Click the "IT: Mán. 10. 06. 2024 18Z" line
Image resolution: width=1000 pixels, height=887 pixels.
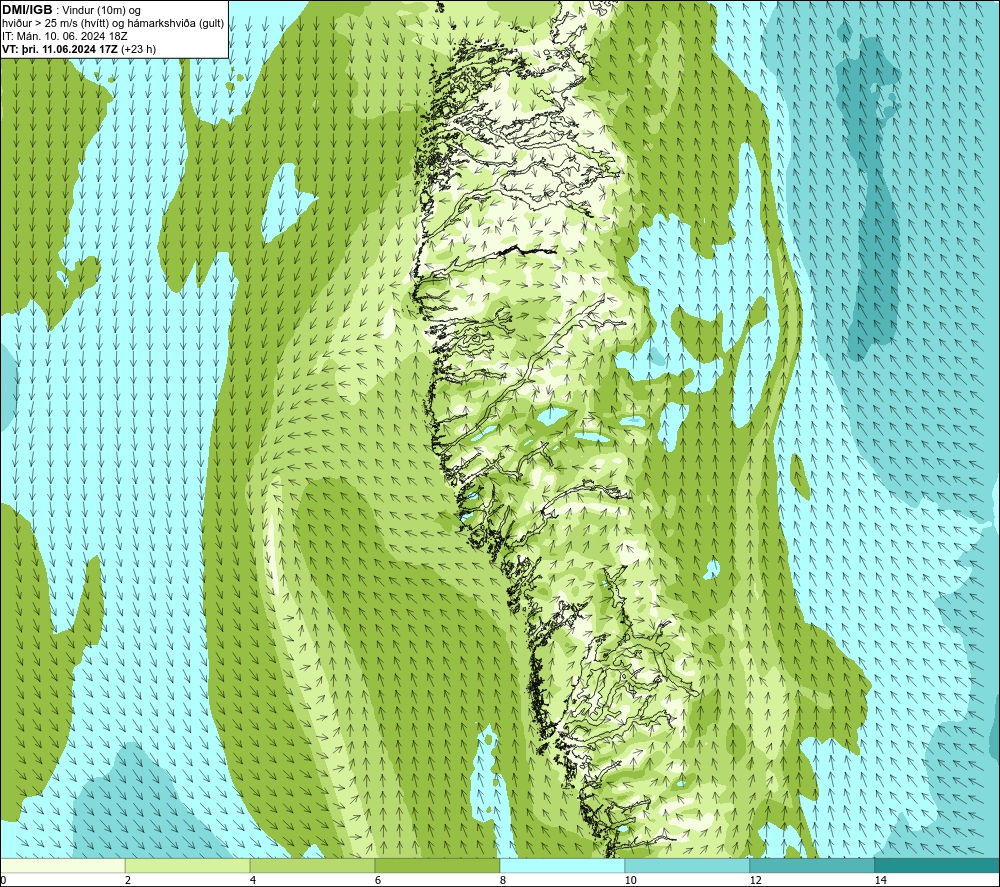pyautogui.click(x=64, y=36)
